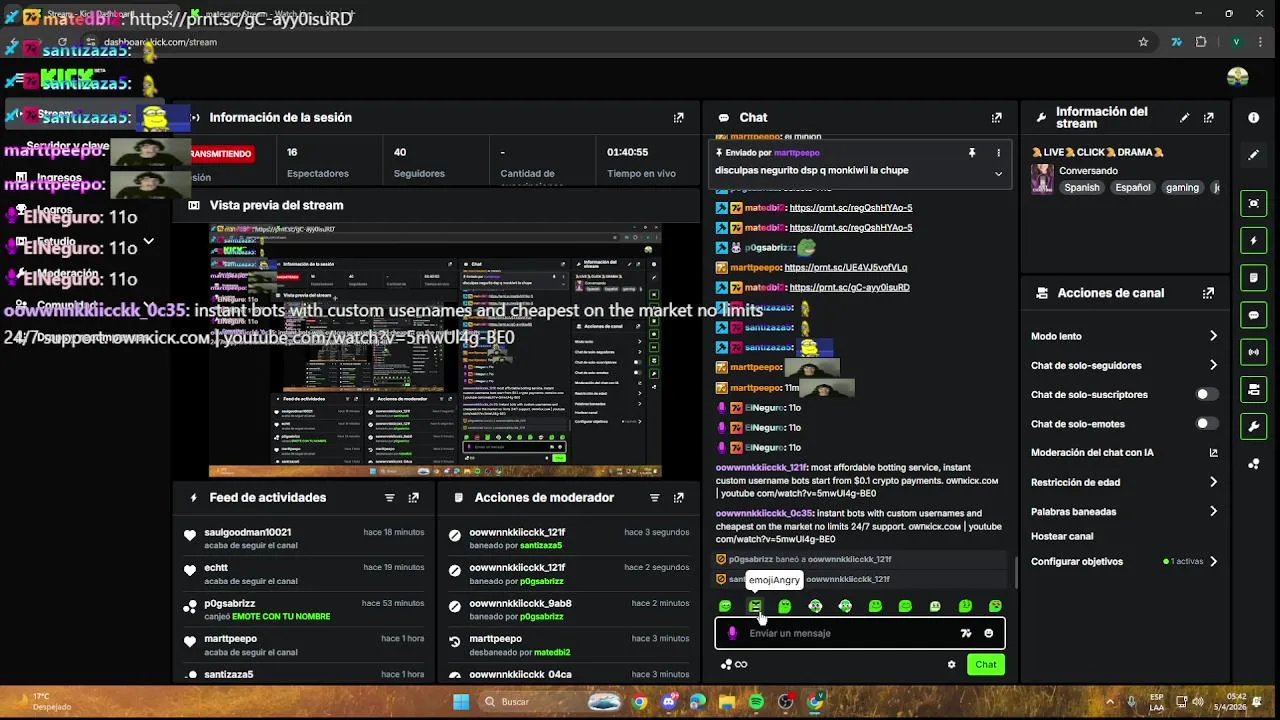Expand Modo lento options

[x=1214, y=336]
